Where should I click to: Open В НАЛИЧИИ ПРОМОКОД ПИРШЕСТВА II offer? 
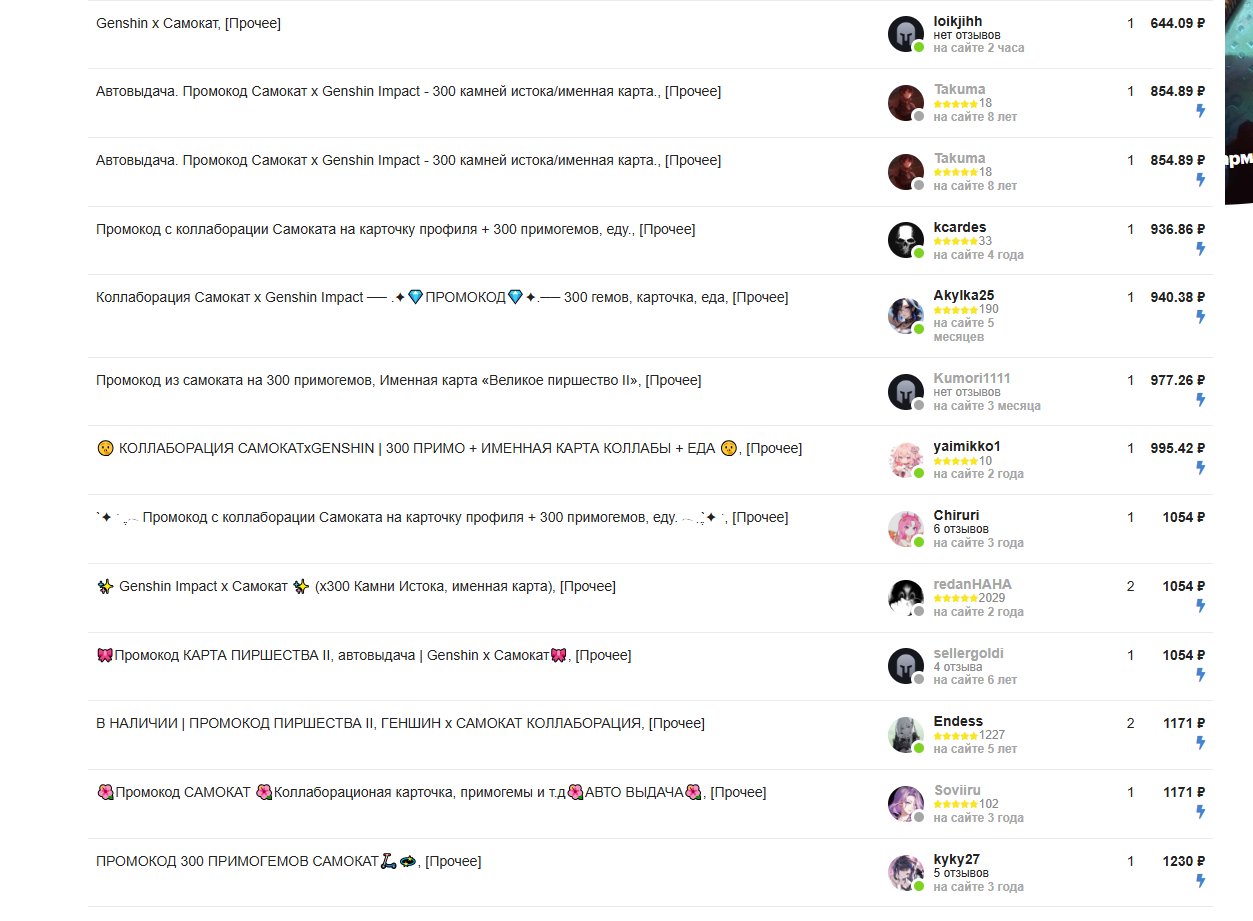tap(400, 723)
